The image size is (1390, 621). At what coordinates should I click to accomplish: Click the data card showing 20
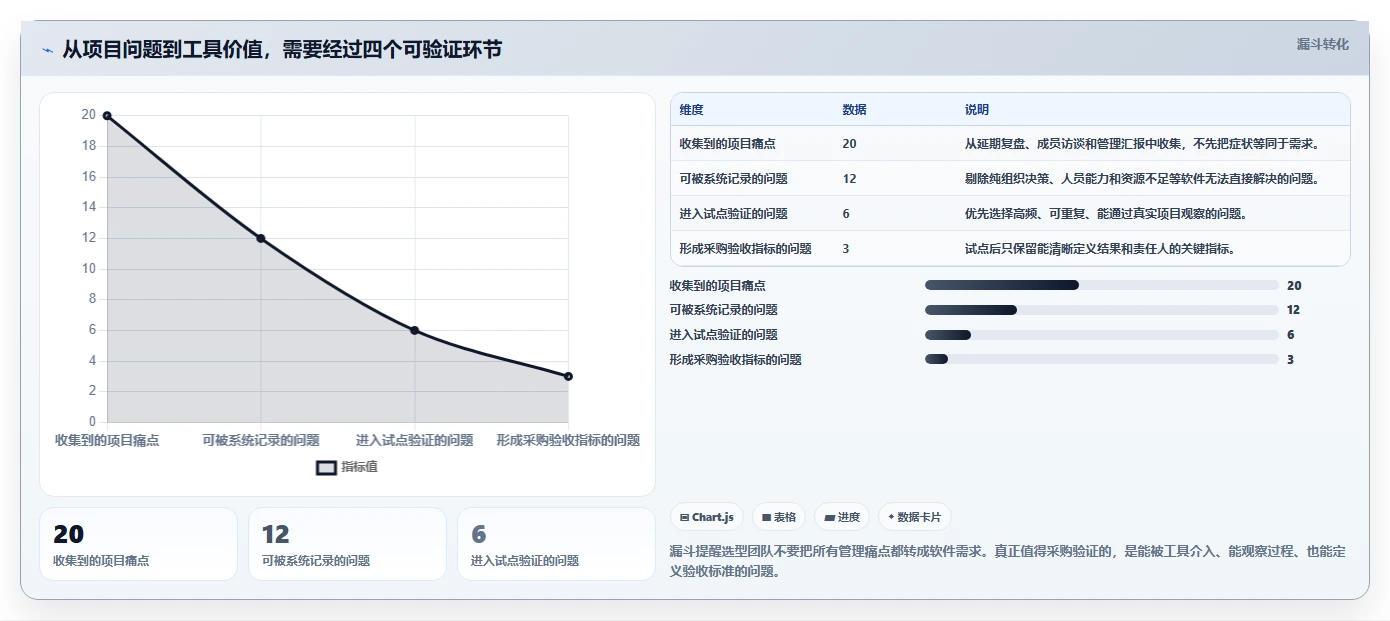point(138,544)
